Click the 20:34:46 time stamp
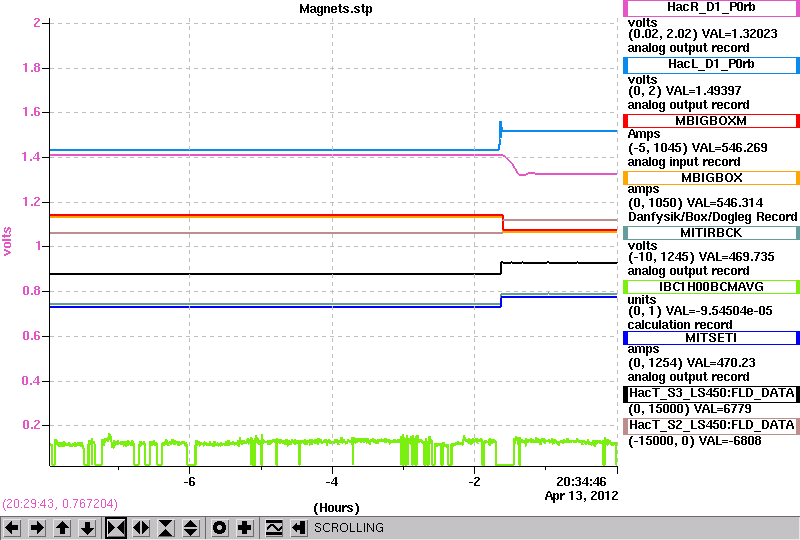800x540 pixels. click(x=581, y=482)
